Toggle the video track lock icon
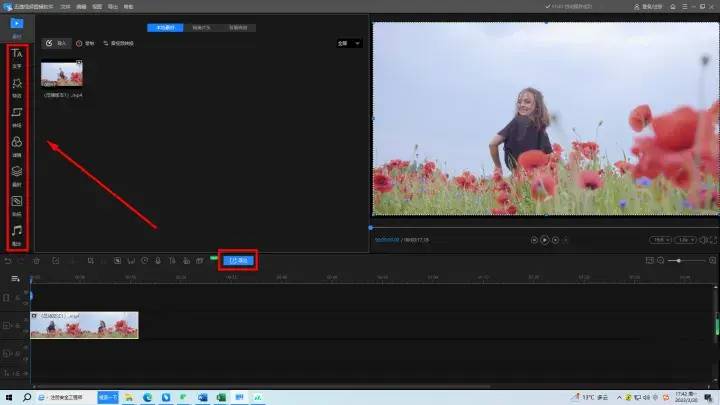 [x=7, y=324]
